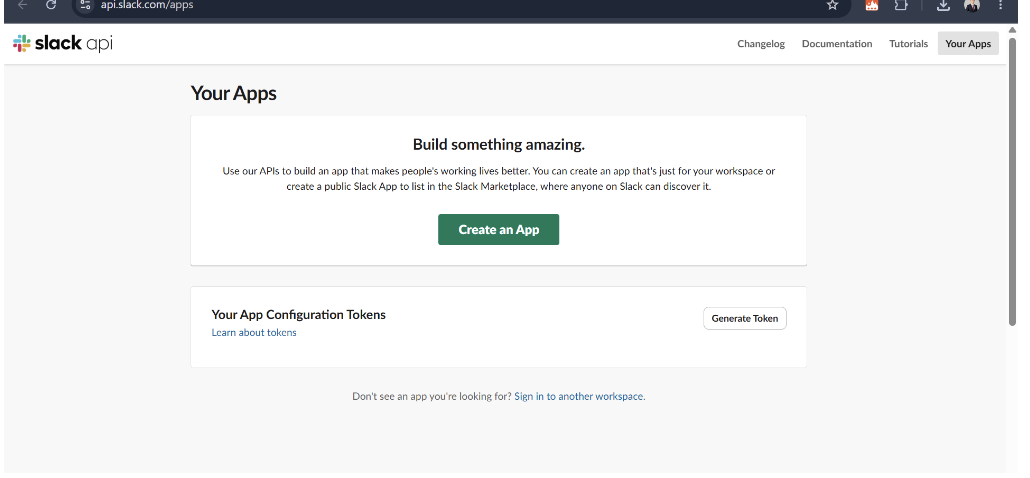This screenshot has width=1030, height=478.
Task: Go back with the browser back arrow
Action: pyautogui.click(x=22, y=5)
